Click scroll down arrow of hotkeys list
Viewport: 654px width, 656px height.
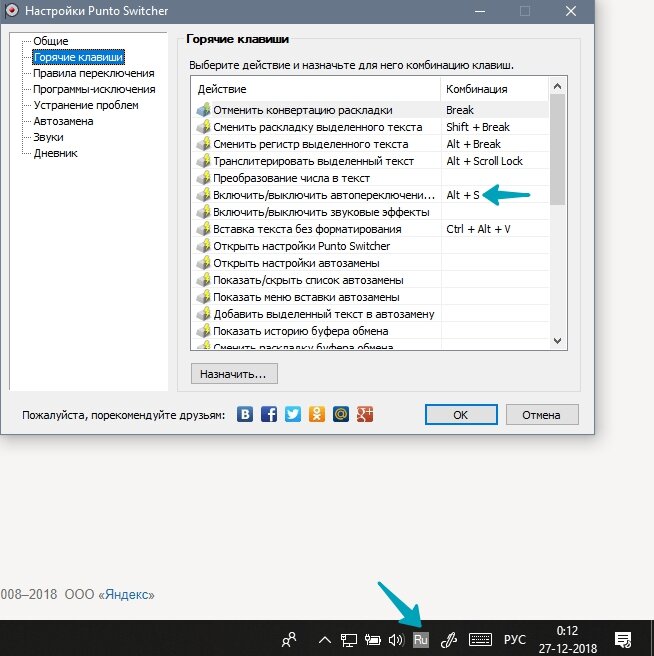(557, 341)
